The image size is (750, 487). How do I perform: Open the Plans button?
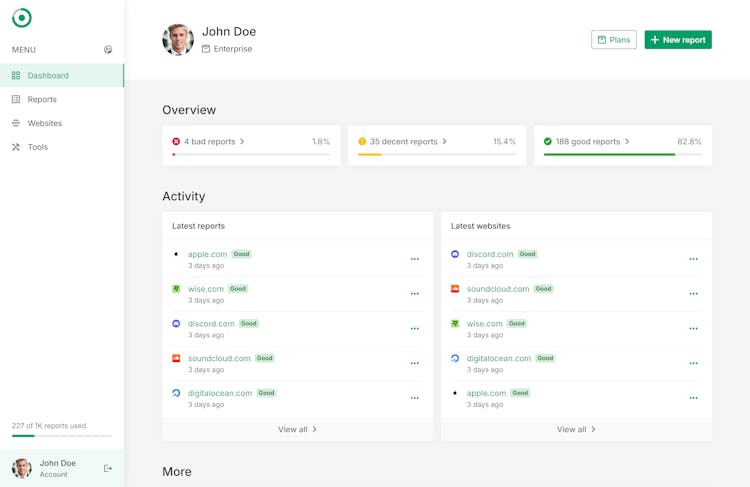point(614,40)
